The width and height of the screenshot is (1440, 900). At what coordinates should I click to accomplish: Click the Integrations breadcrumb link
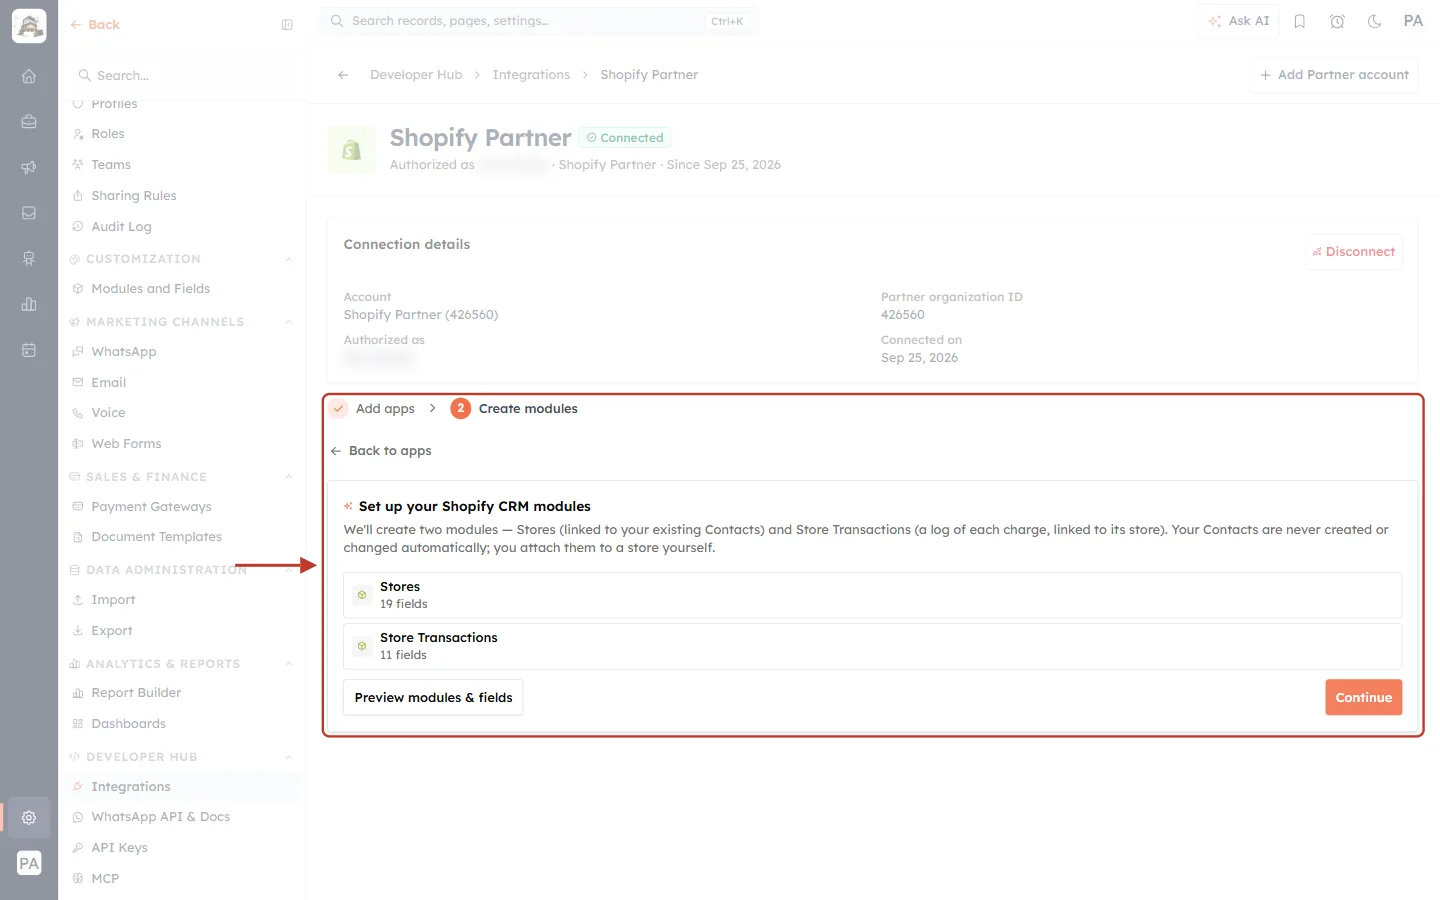[x=531, y=75]
